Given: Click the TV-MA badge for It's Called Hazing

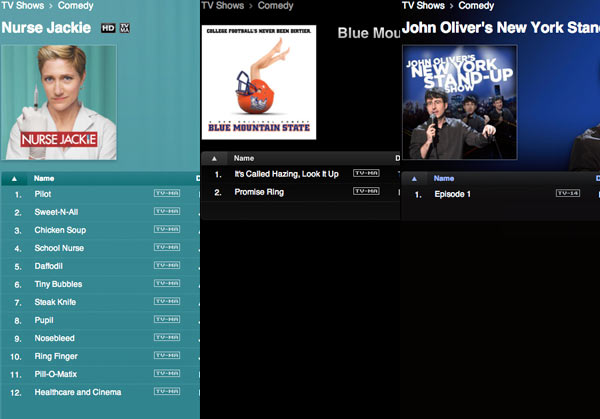Looking at the screenshot, I should tap(366, 173).
